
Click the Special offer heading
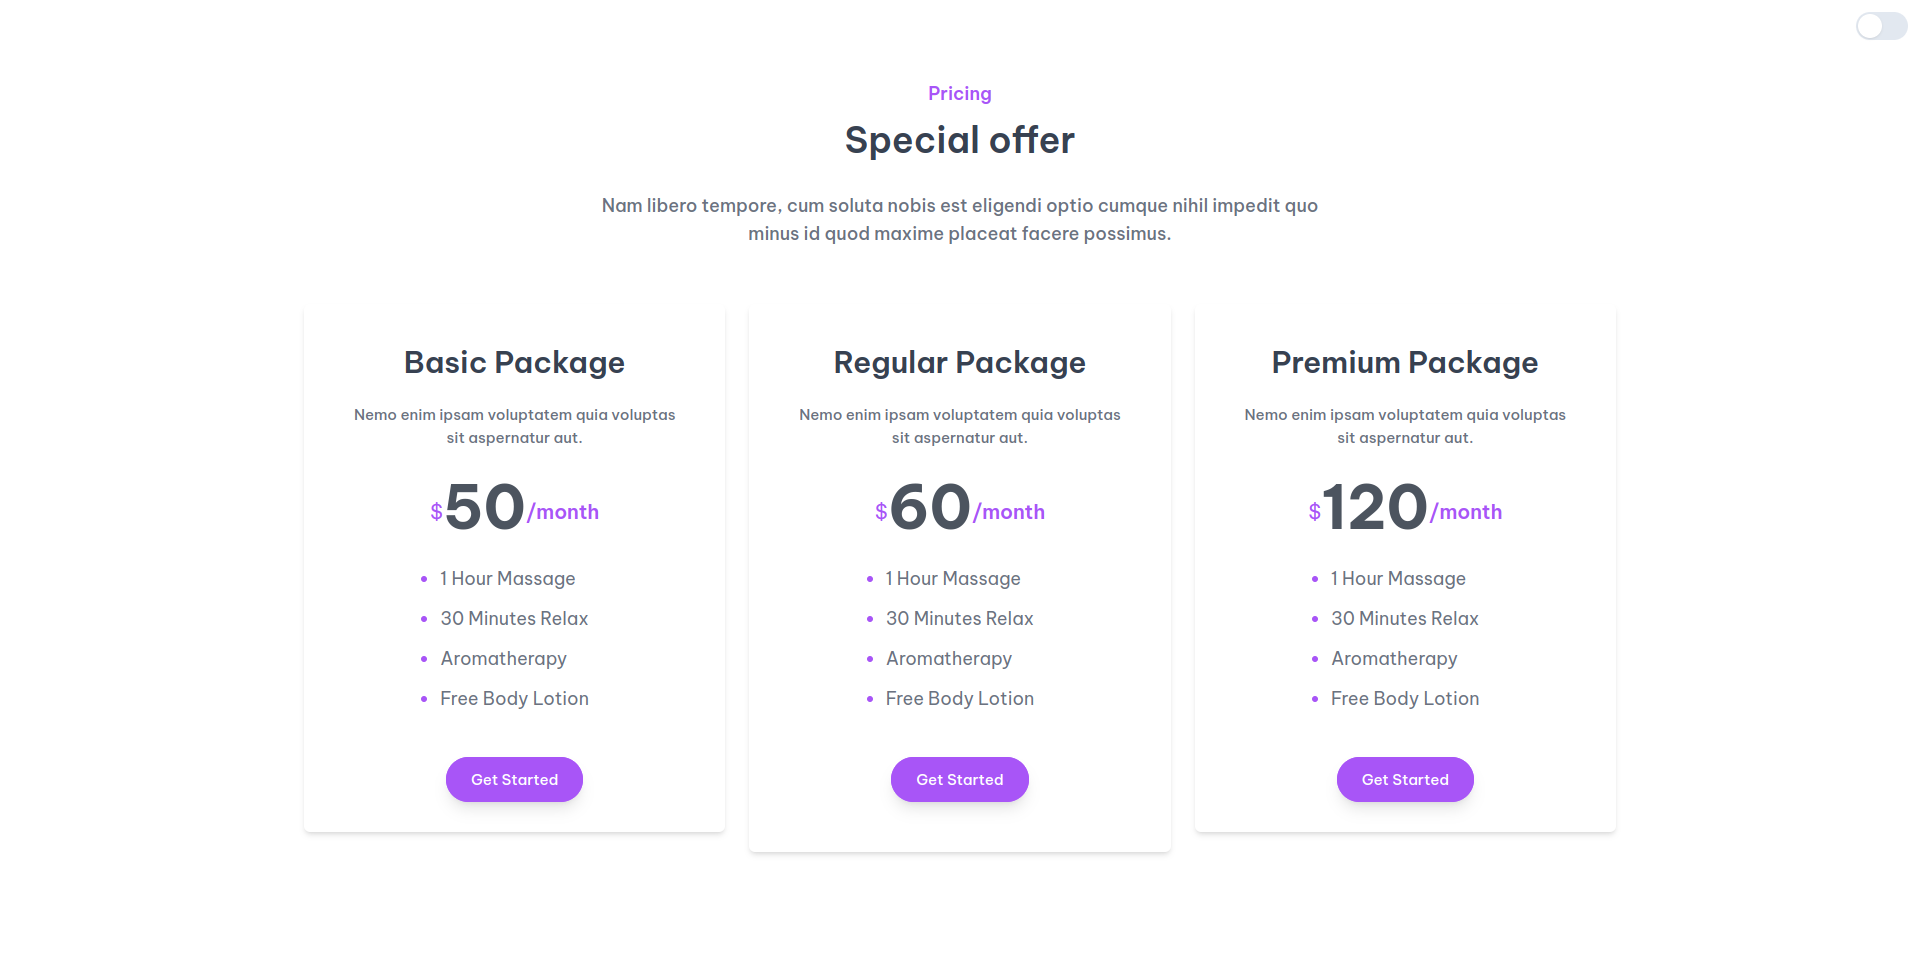959,140
